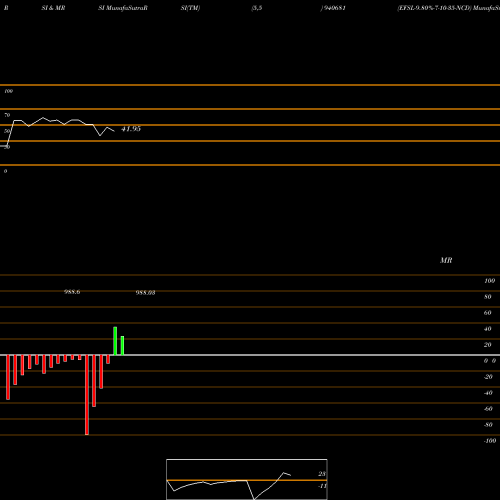Screen dimensions: 500x500
Task: Click the -11 label beside the mini chart
Action: (322, 486)
